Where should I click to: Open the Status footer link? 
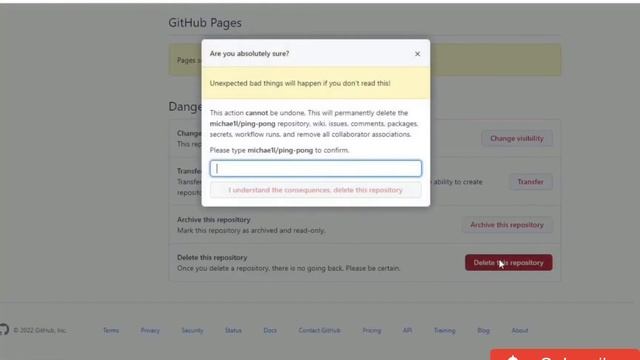point(233,330)
